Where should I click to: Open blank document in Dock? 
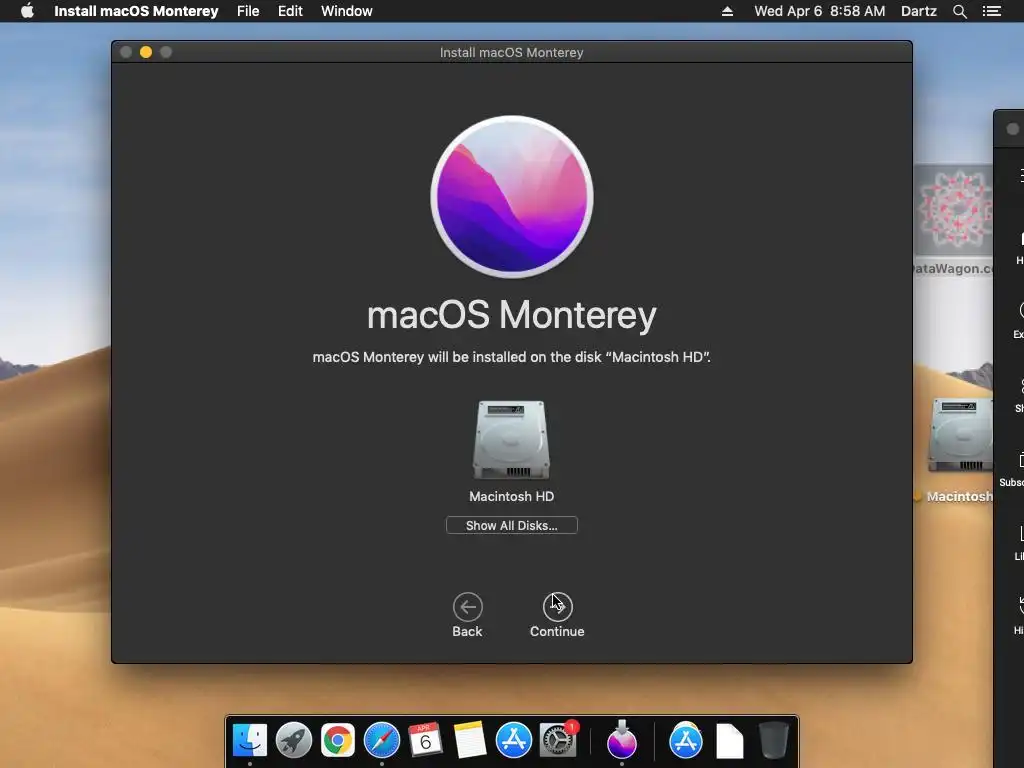(x=729, y=741)
